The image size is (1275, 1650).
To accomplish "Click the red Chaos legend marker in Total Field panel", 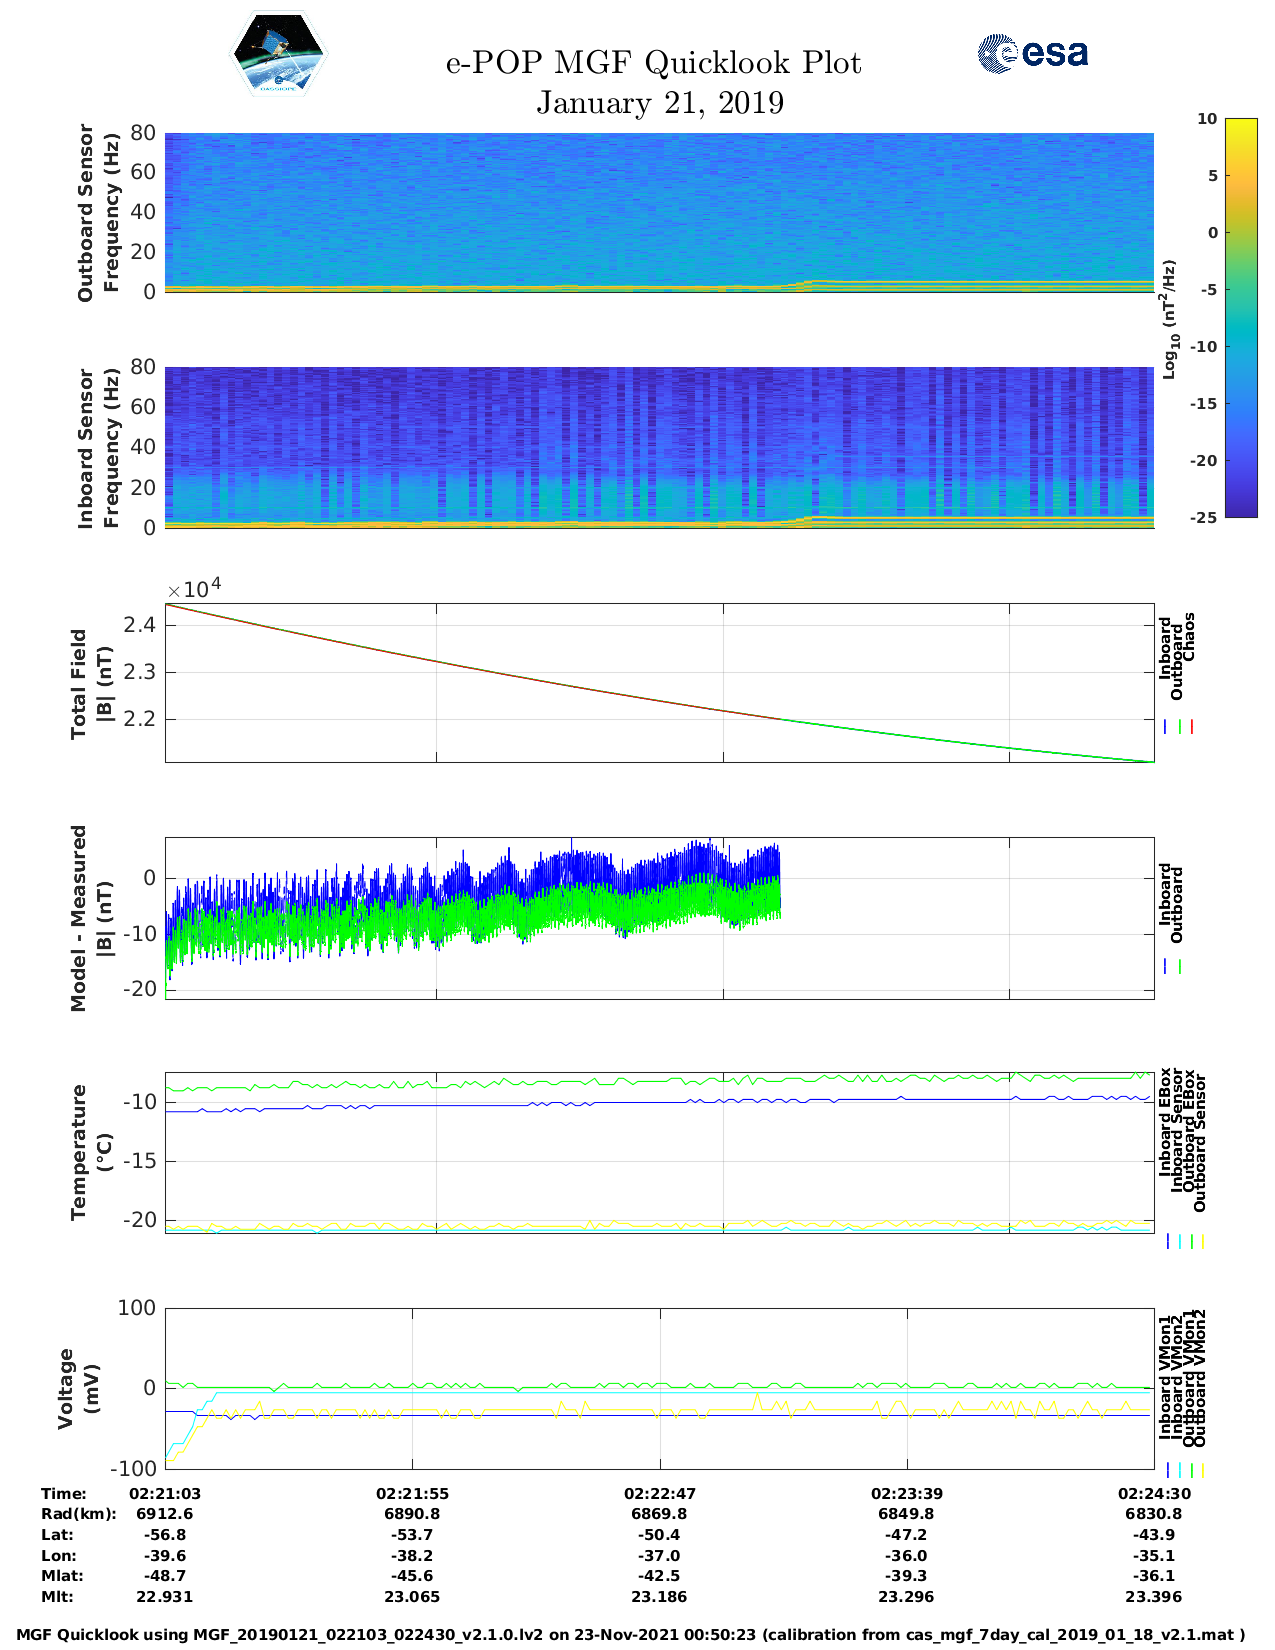I will 1192,727.
